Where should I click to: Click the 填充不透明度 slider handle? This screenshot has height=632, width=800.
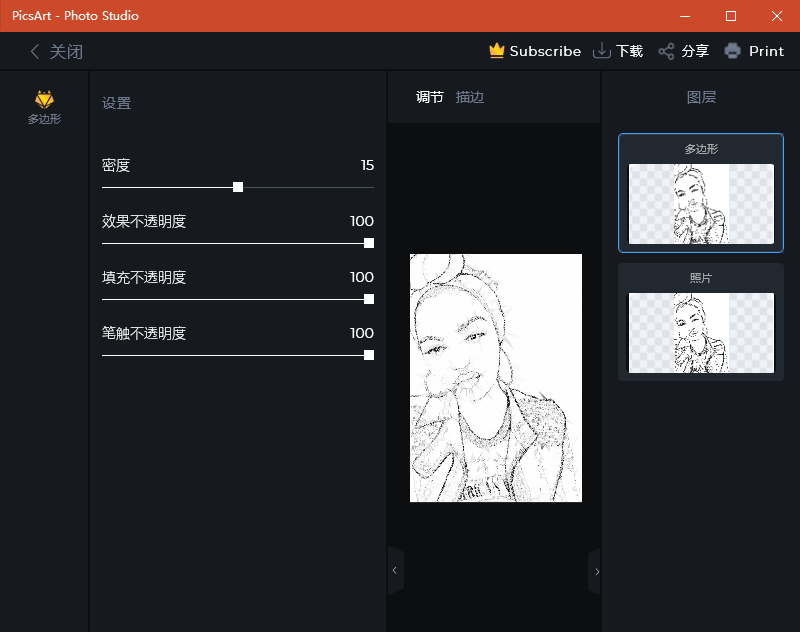[x=369, y=299]
